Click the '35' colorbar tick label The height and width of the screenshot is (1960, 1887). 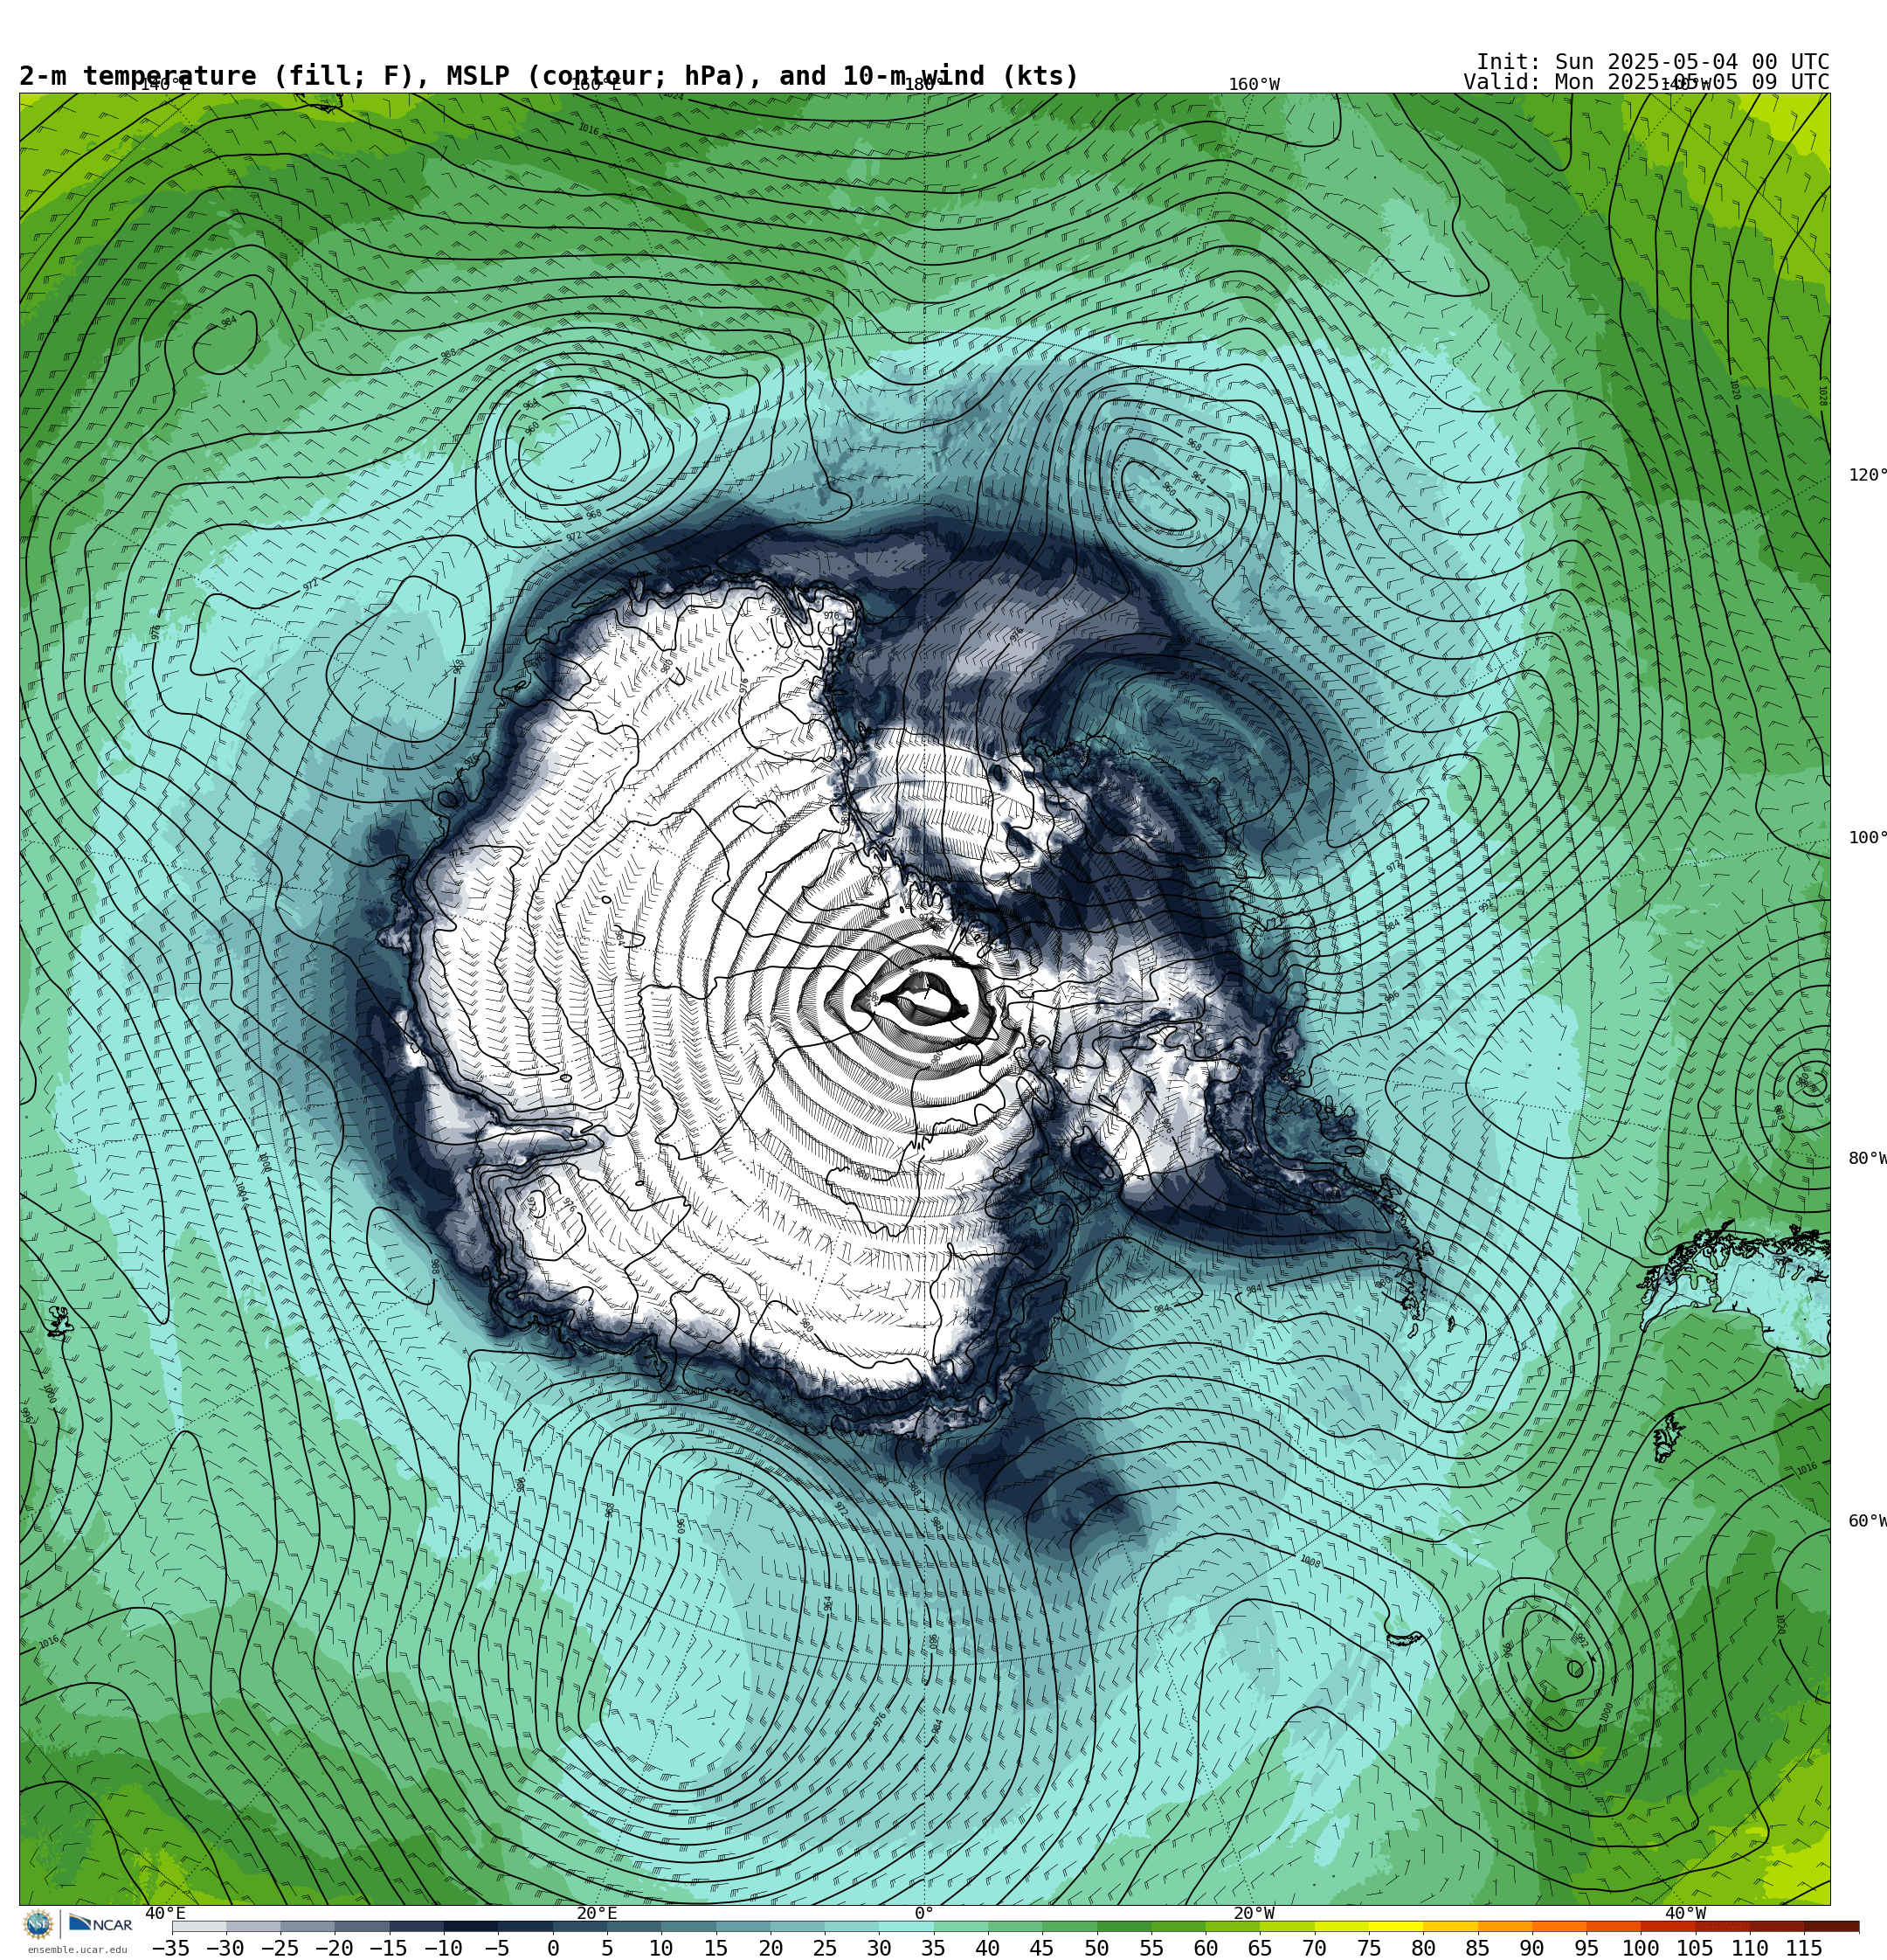click(933, 1948)
